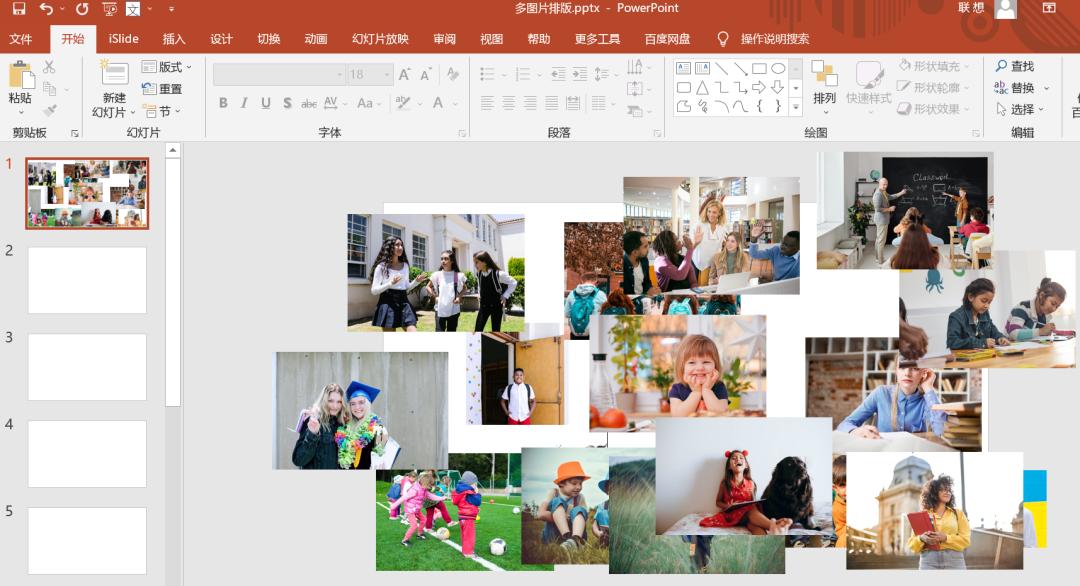Click the bullets list icon
This screenshot has width=1080, height=586.
click(x=487, y=74)
